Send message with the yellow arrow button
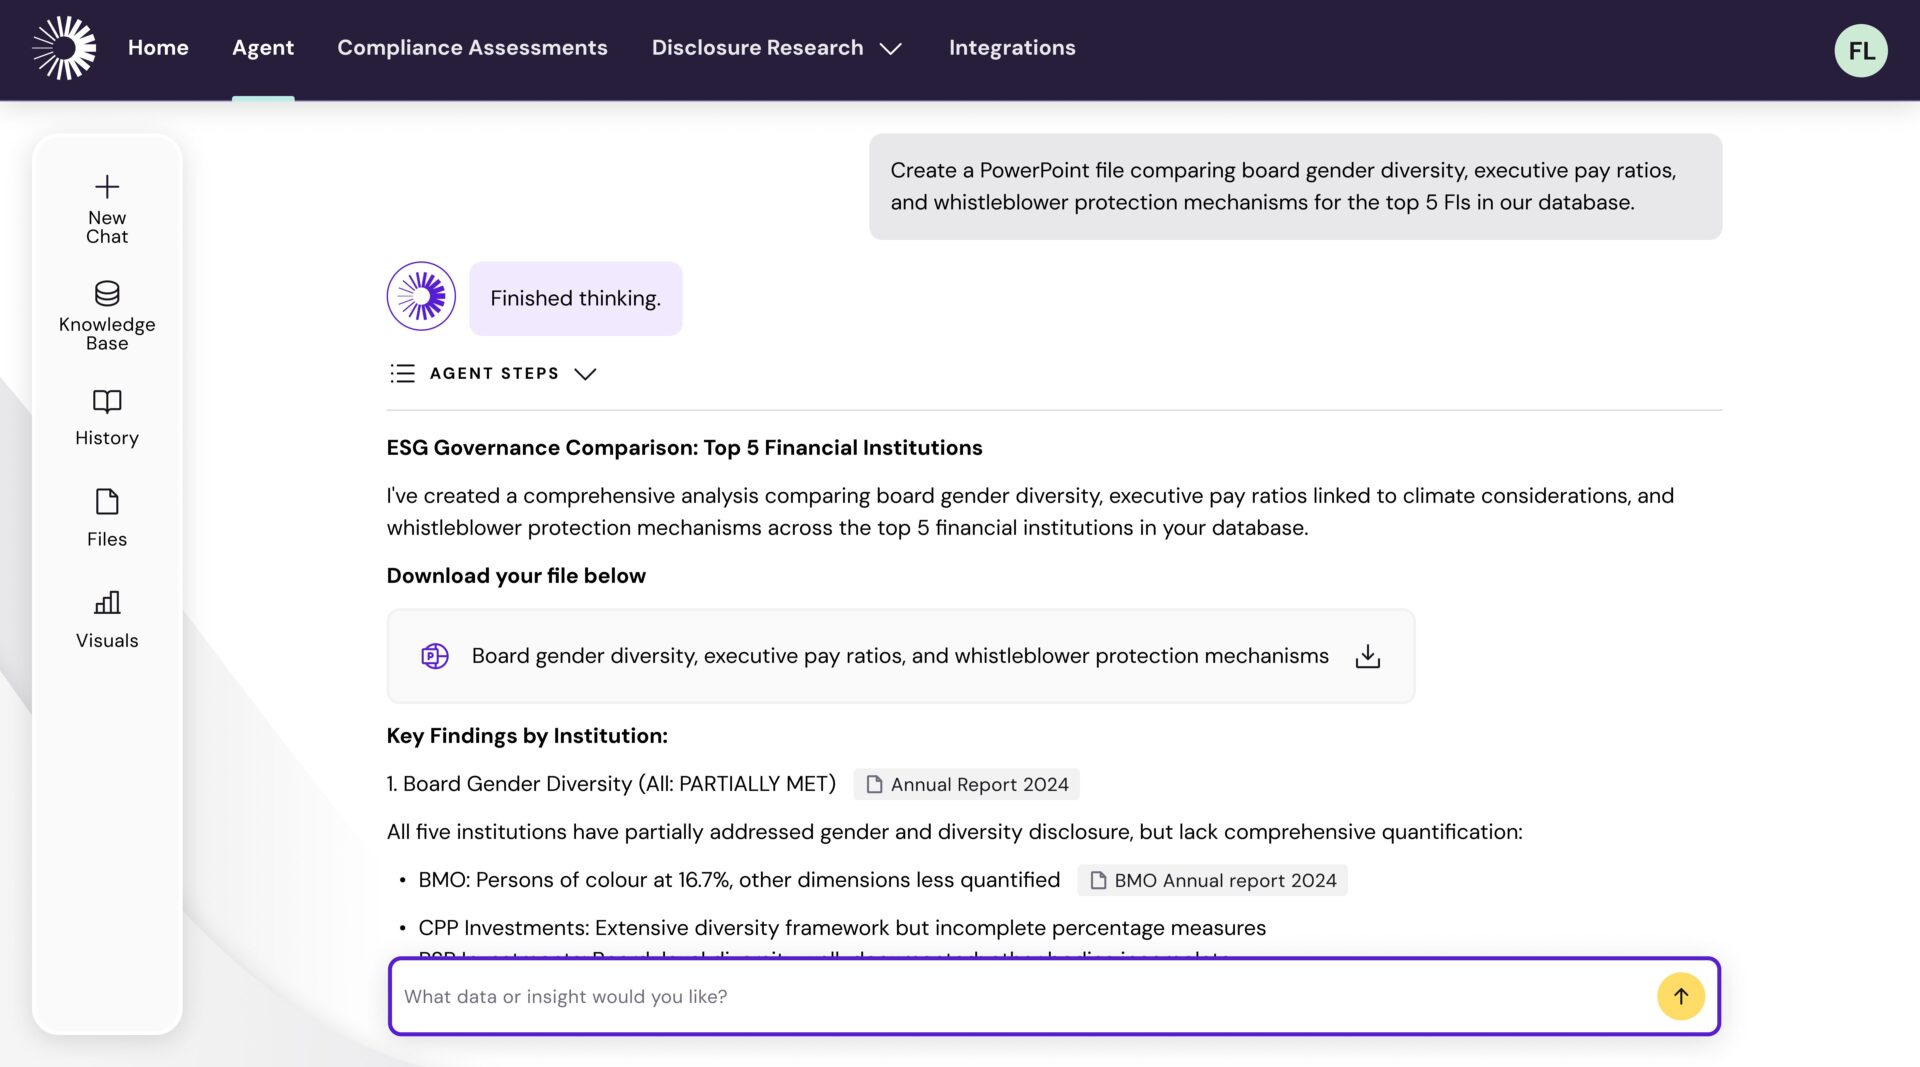Image resolution: width=1920 pixels, height=1067 pixels. (x=1680, y=996)
